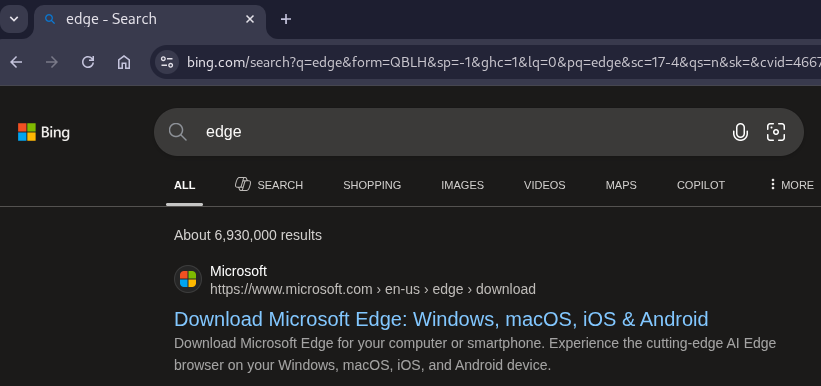Image resolution: width=821 pixels, height=386 pixels.
Task: Go back to the previous page
Action: click(x=16, y=62)
